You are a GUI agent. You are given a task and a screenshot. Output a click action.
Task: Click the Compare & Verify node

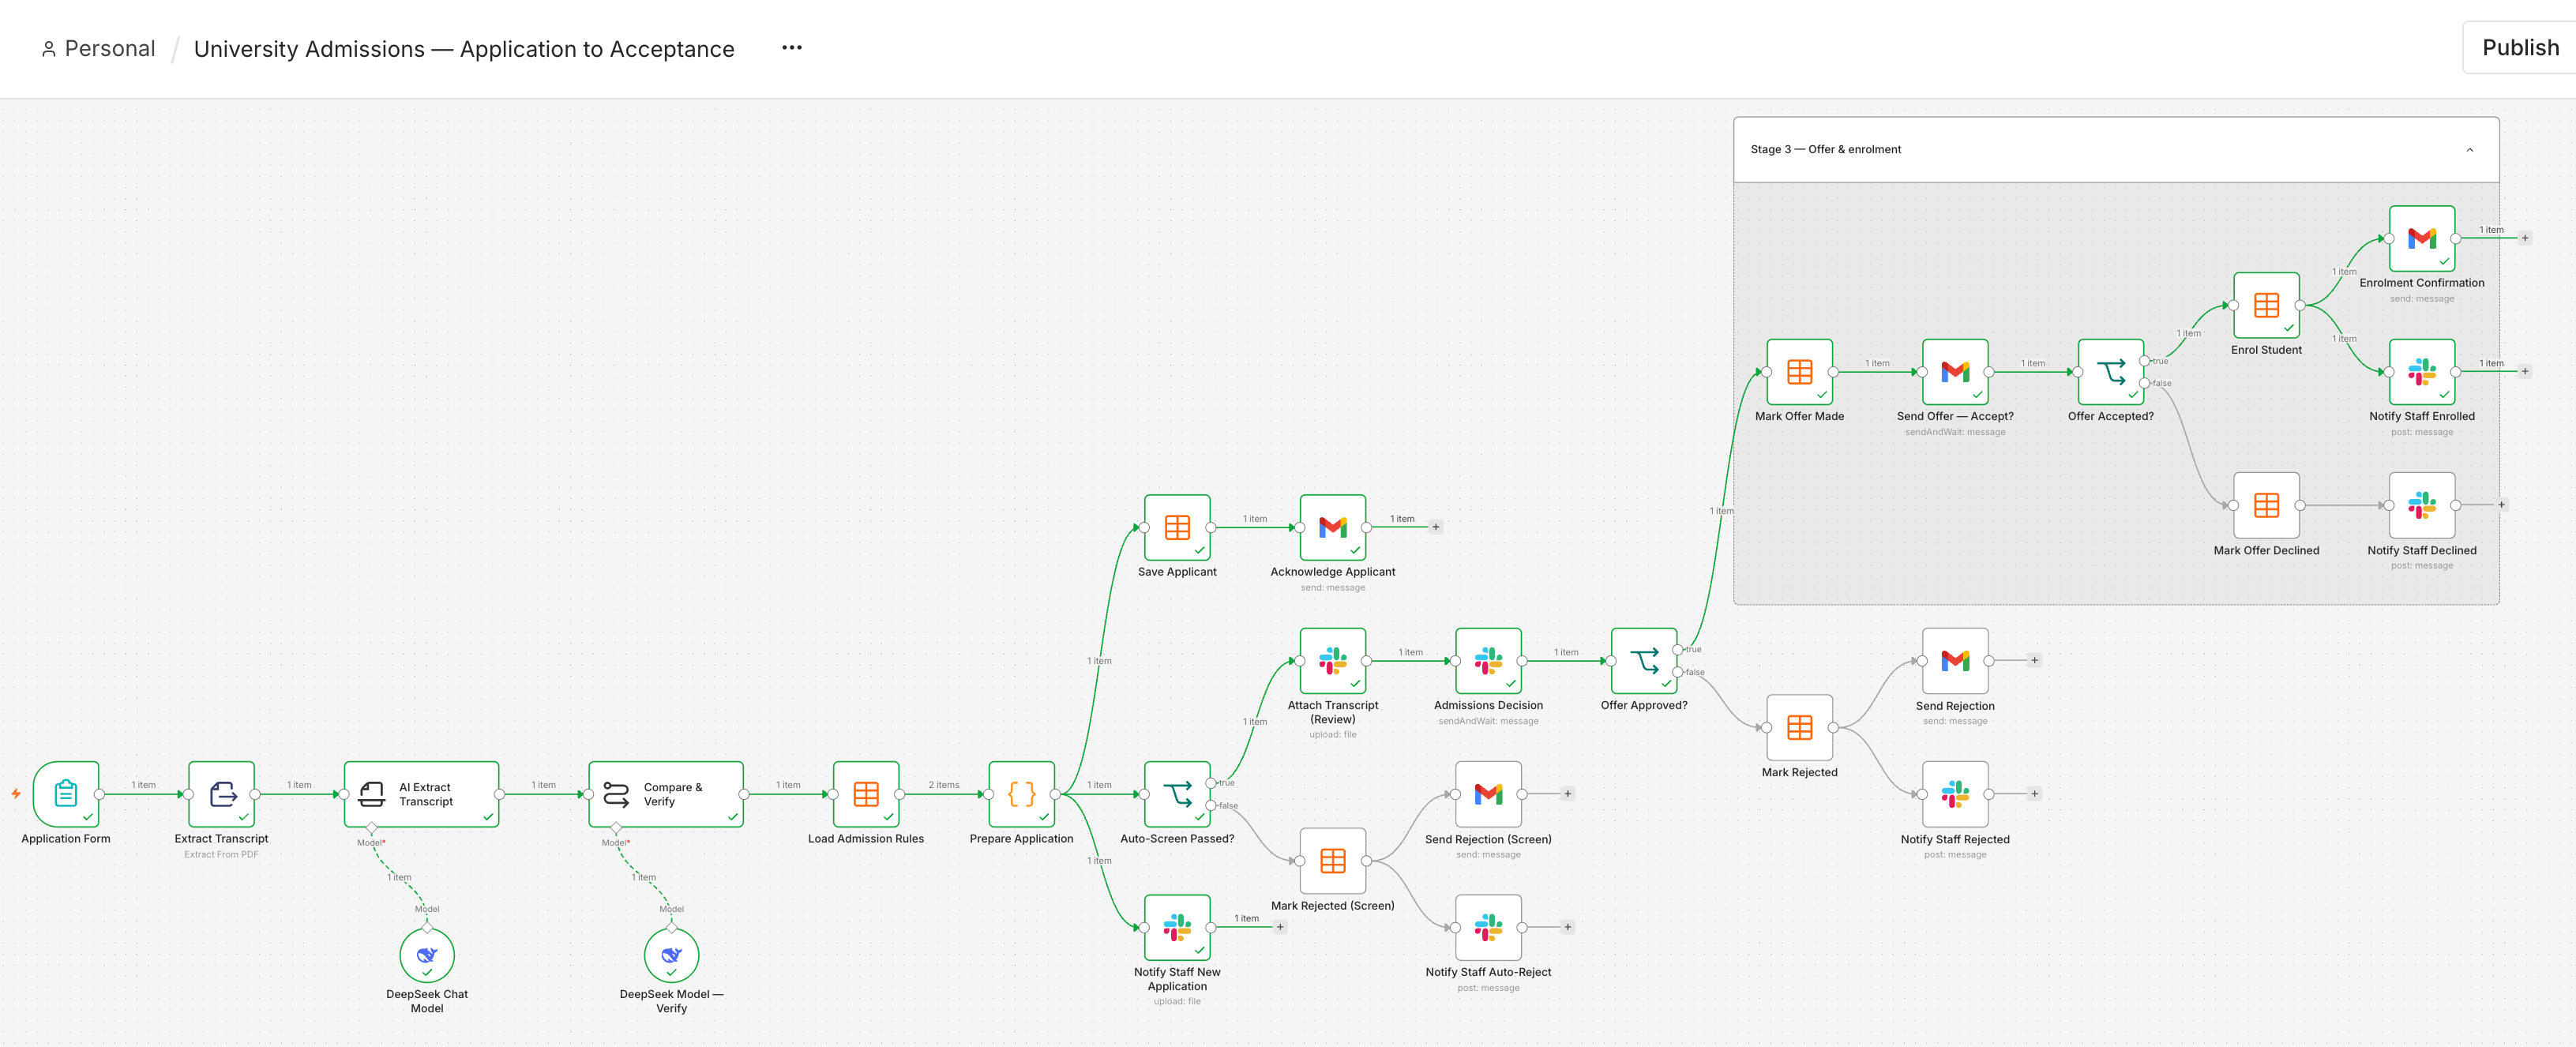pos(666,794)
